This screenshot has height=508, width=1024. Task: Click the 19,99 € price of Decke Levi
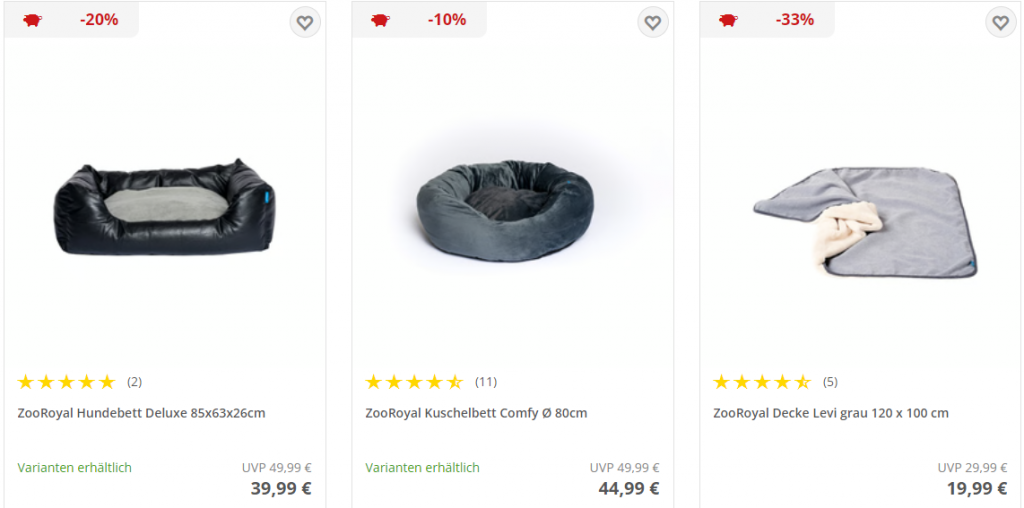pos(977,488)
